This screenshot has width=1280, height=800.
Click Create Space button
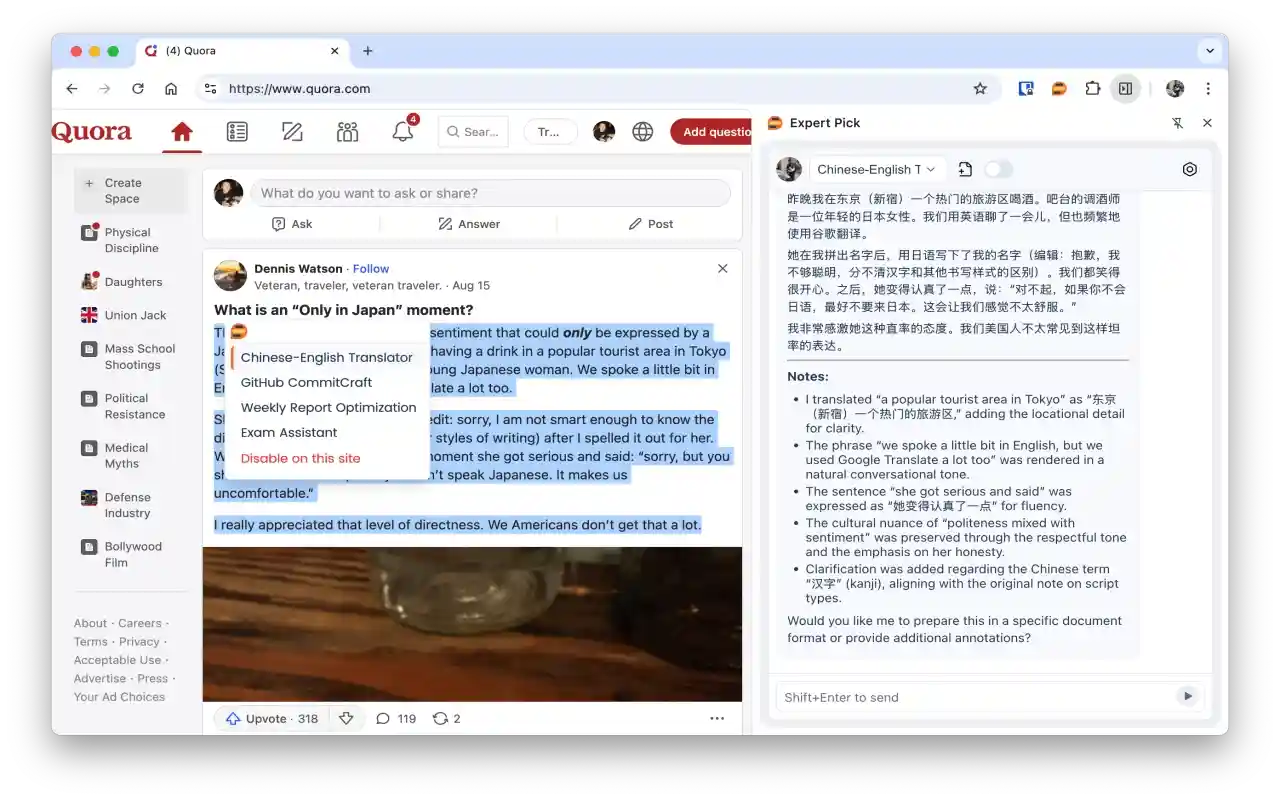click(131, 190)
